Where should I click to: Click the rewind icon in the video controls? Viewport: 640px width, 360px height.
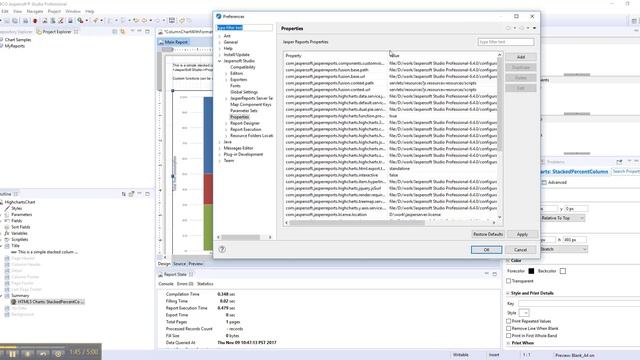[43, 354]
